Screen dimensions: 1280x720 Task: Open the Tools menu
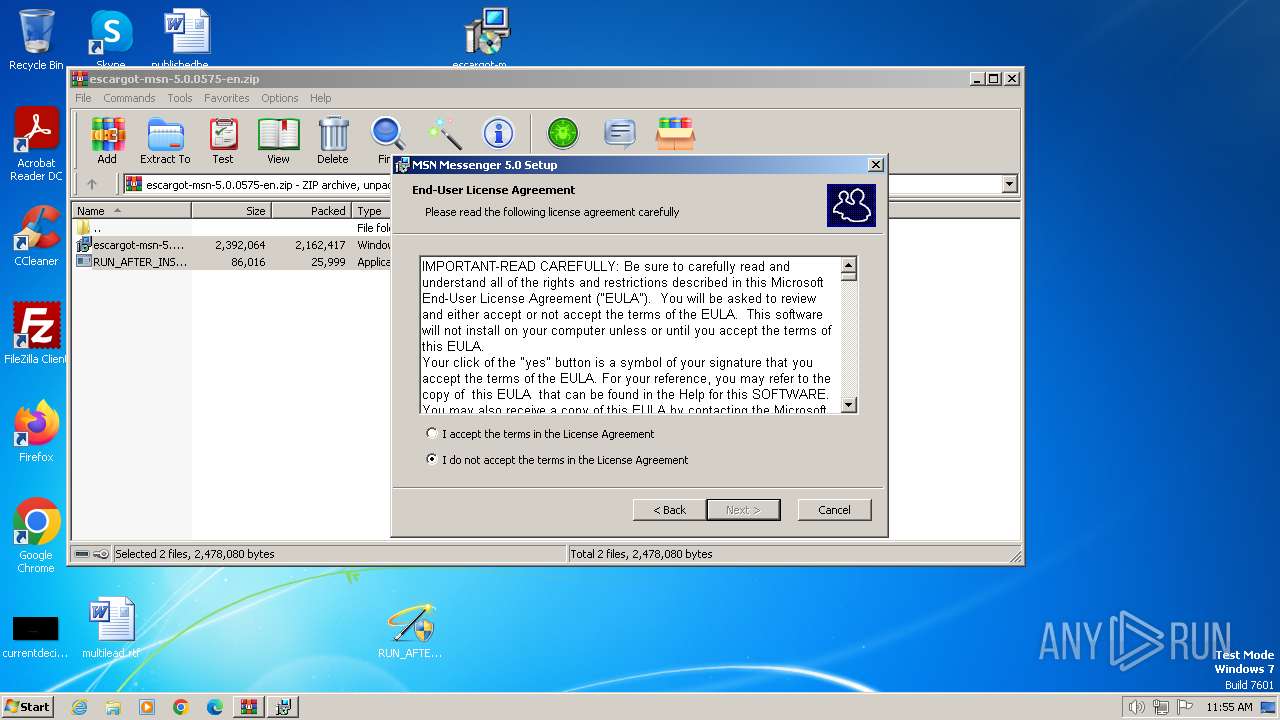[x=180, y=98]
